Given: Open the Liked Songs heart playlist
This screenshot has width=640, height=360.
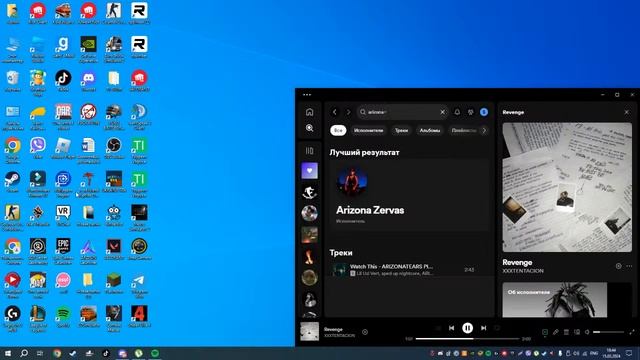Looking at the screenshot, I should click(309, 171).
